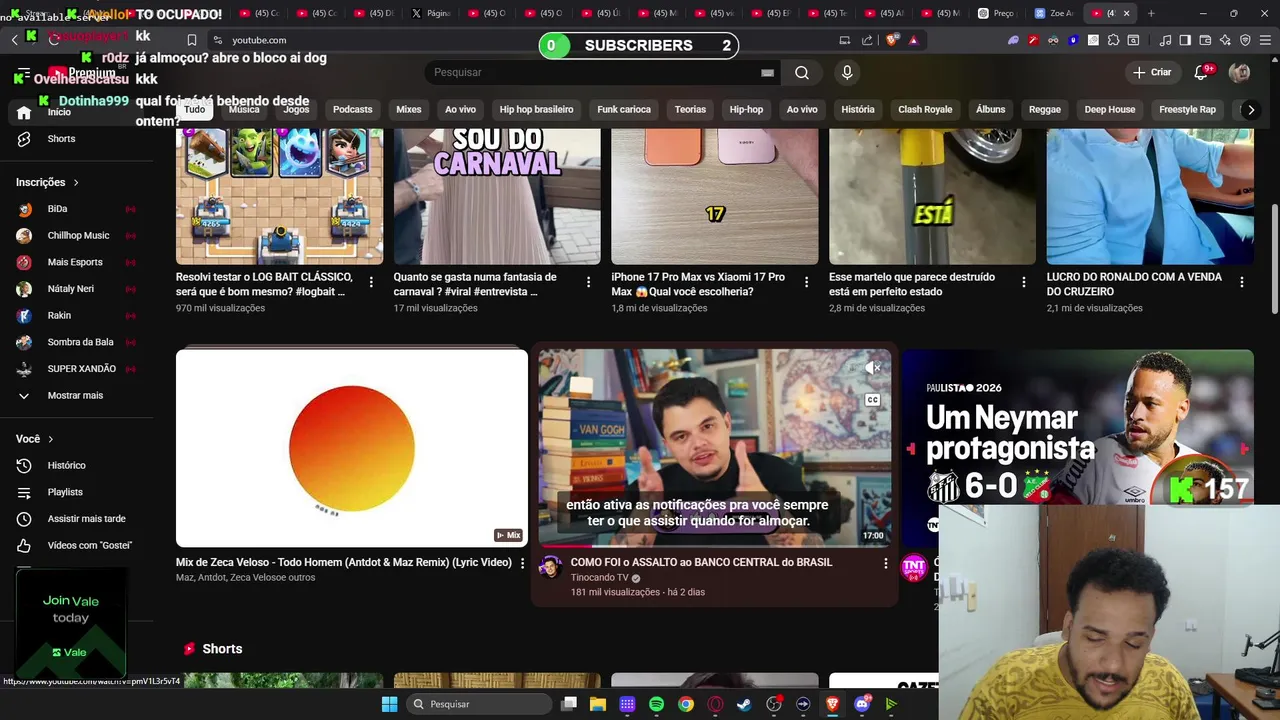Toggle captions on Banco Central preview
The image size is (1280, 720).
point(872,400)
